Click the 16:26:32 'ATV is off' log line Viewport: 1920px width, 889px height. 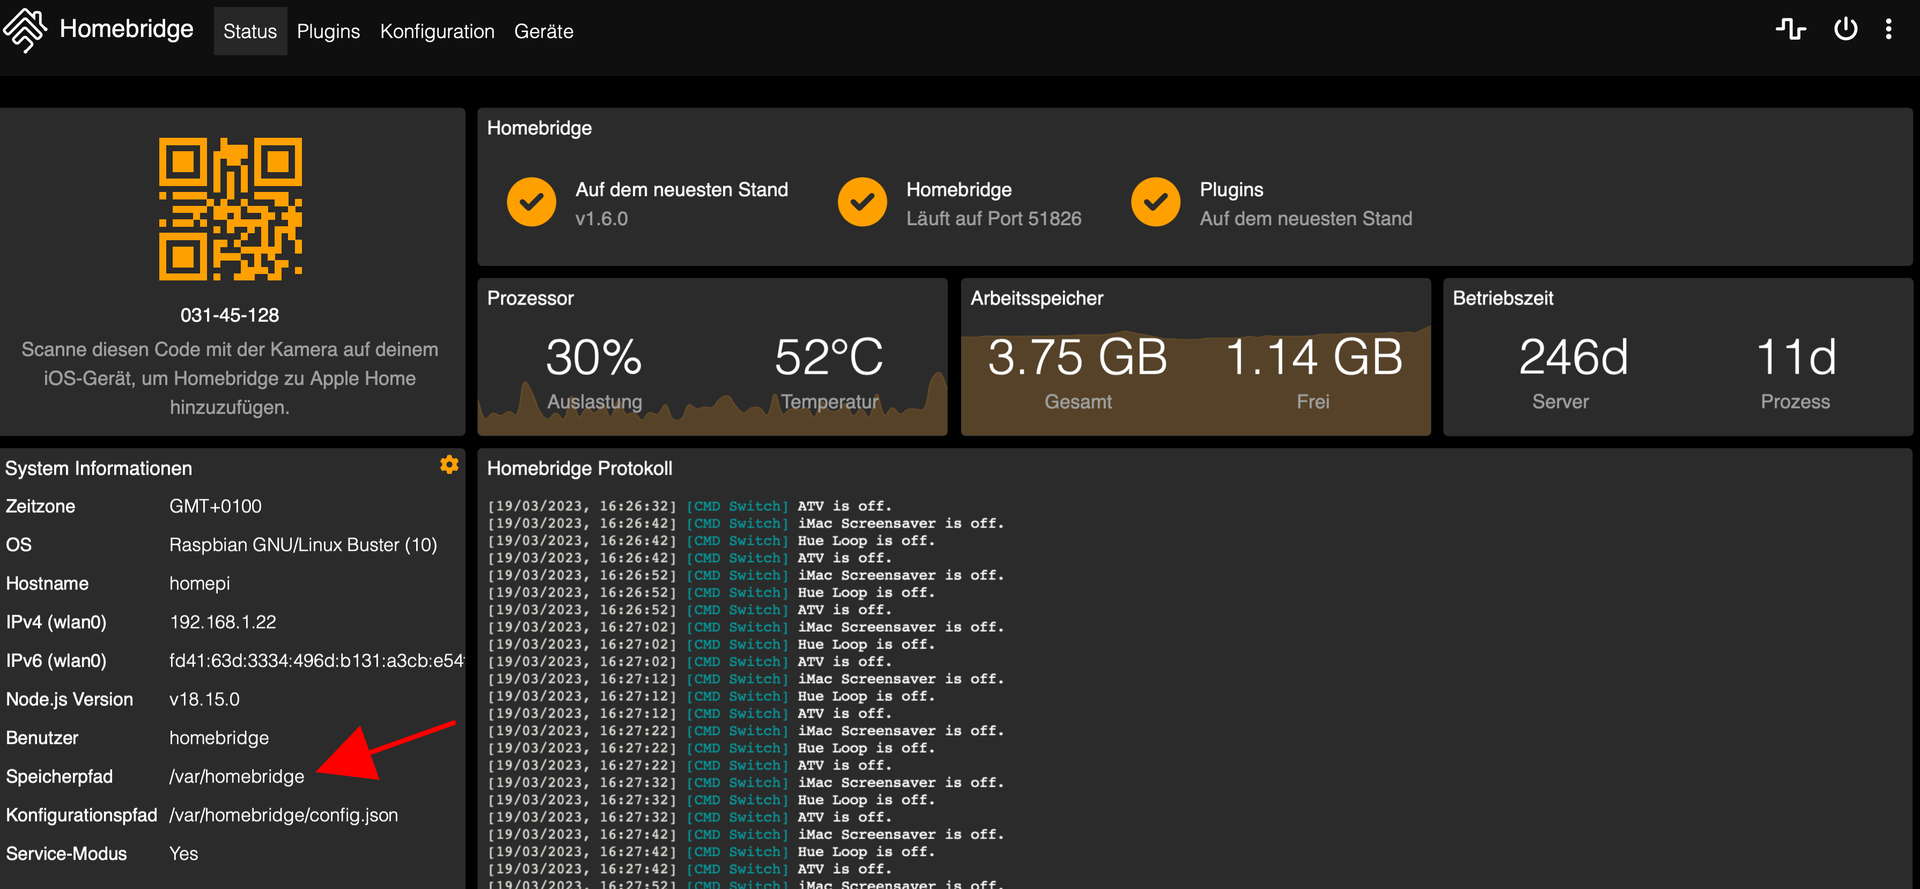coord(689,506)
